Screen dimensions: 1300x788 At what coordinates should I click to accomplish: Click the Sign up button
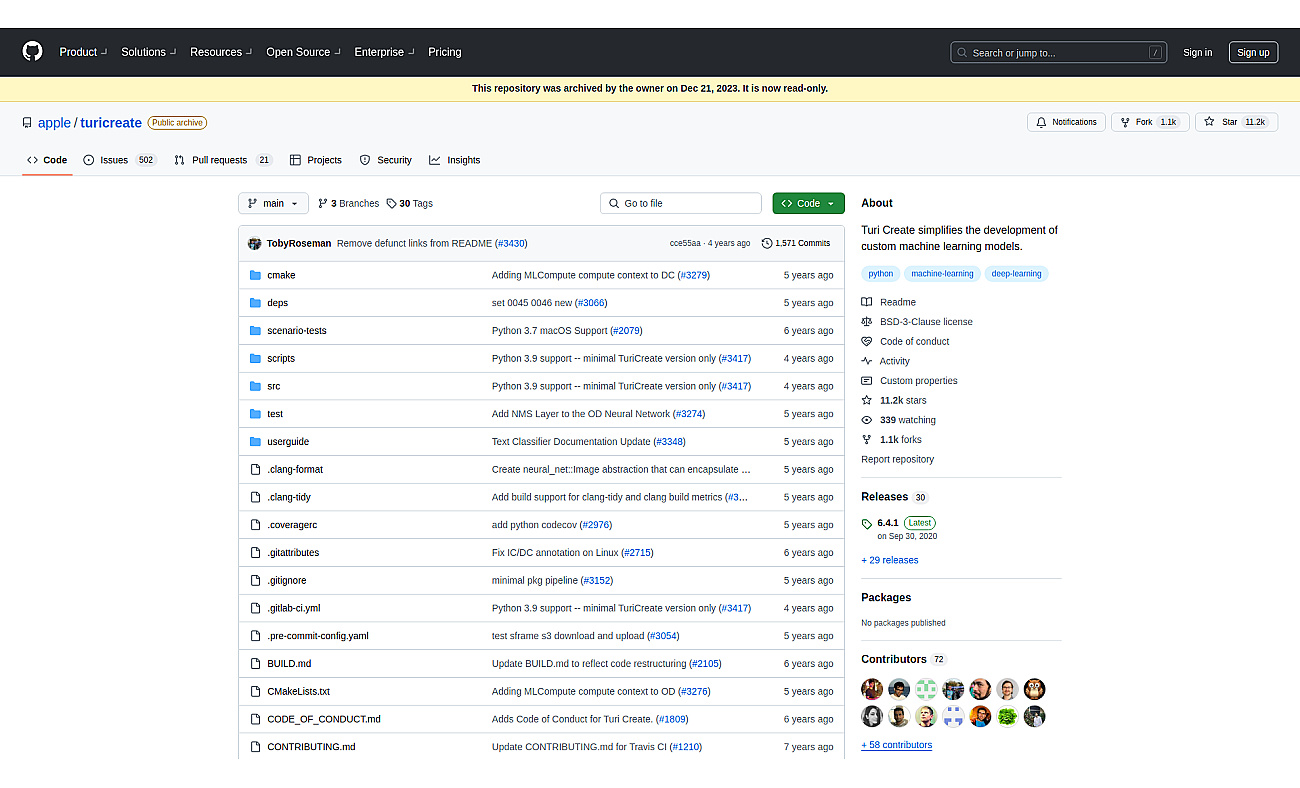point(1253,52)
